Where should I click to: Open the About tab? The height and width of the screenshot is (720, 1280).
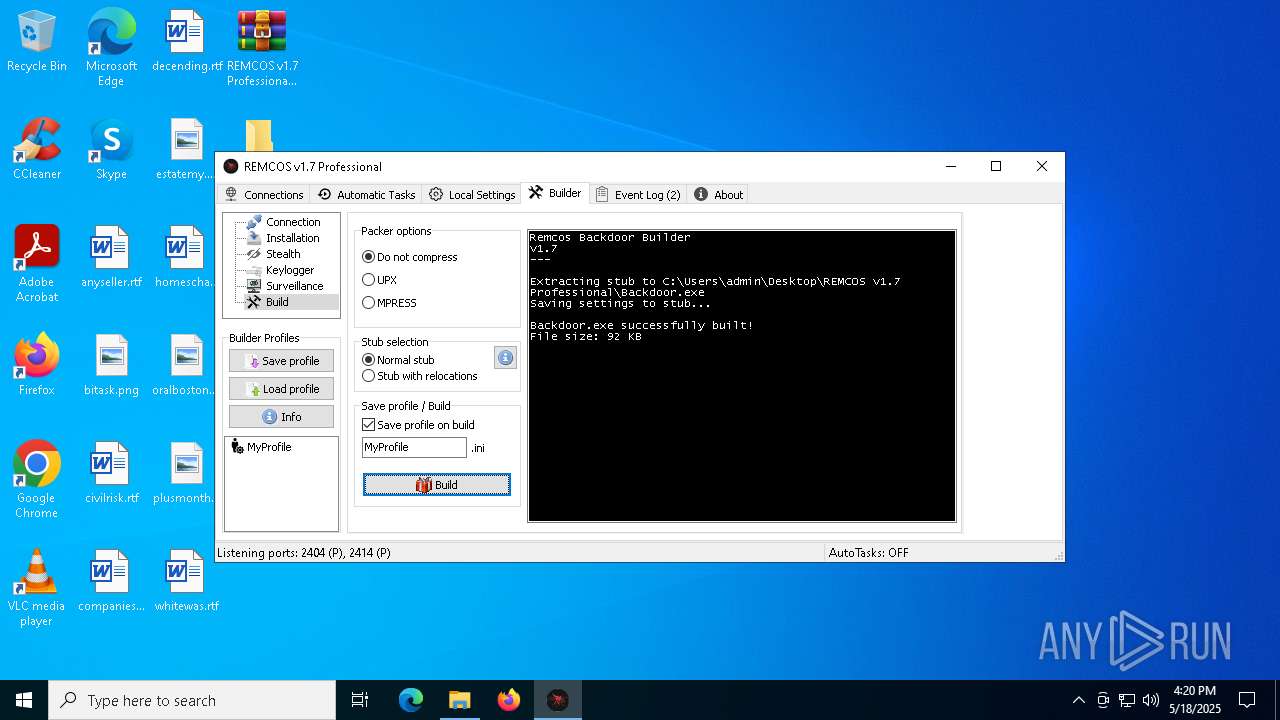(719, 194)
